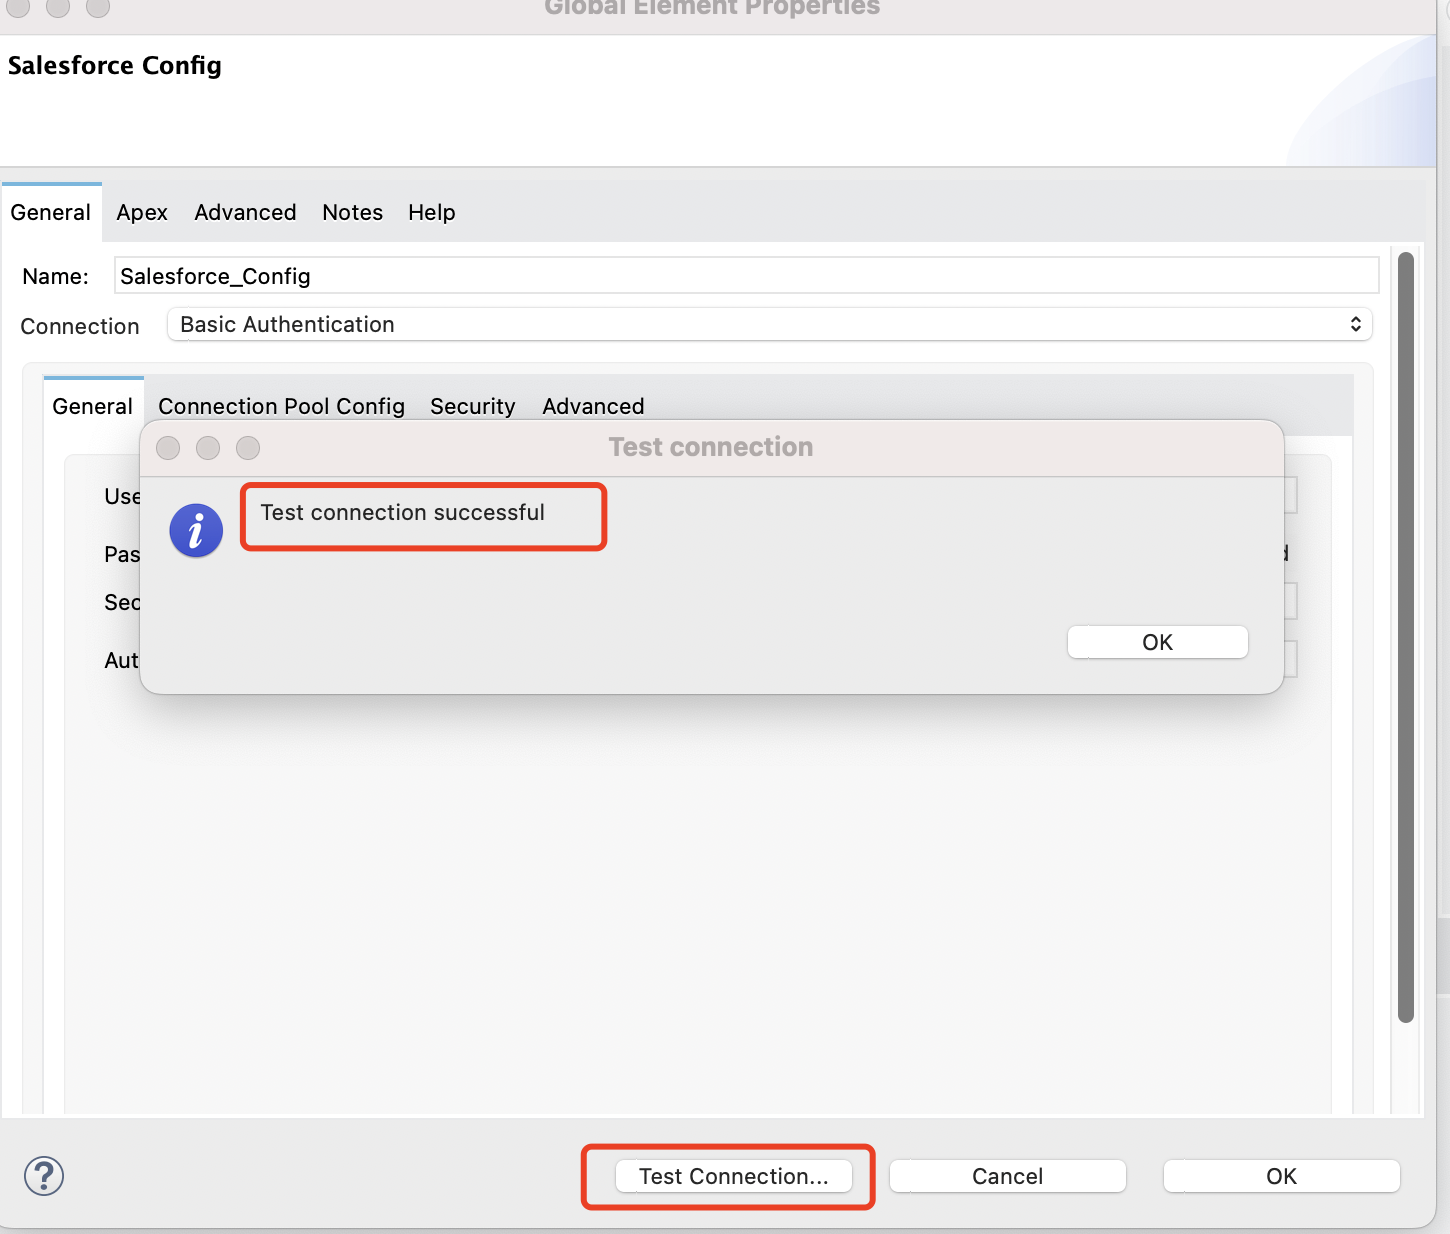Click the vertical scrollbar on the right

[1406, 637]
